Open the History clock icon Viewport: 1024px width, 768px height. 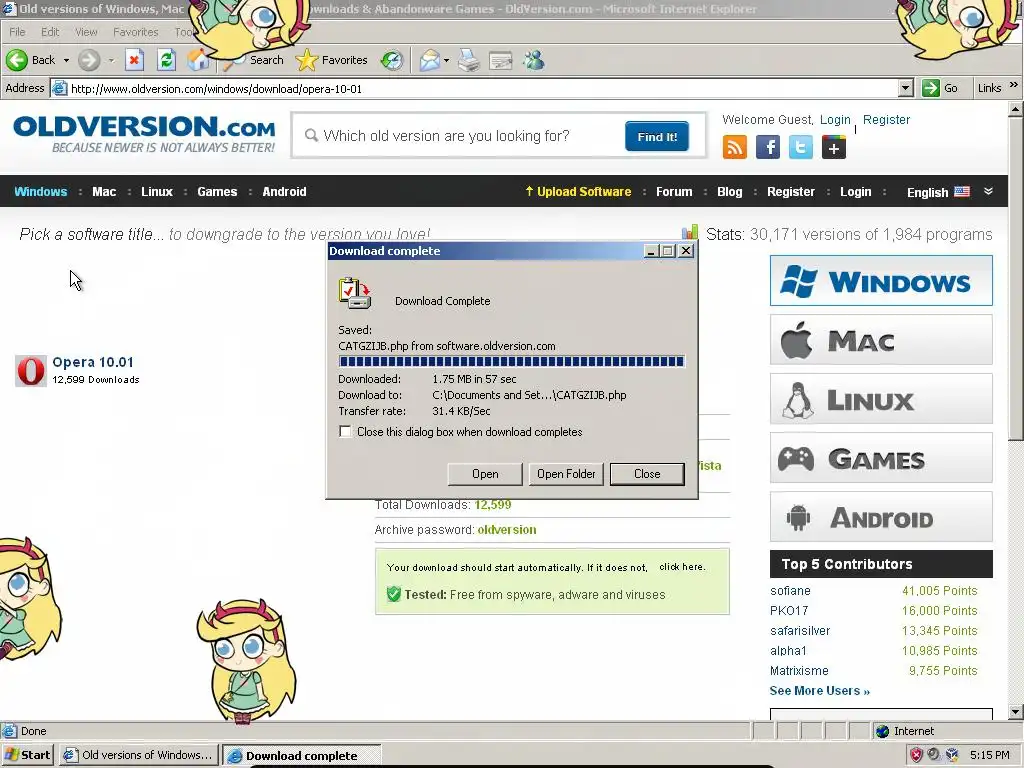pos(392,60)
